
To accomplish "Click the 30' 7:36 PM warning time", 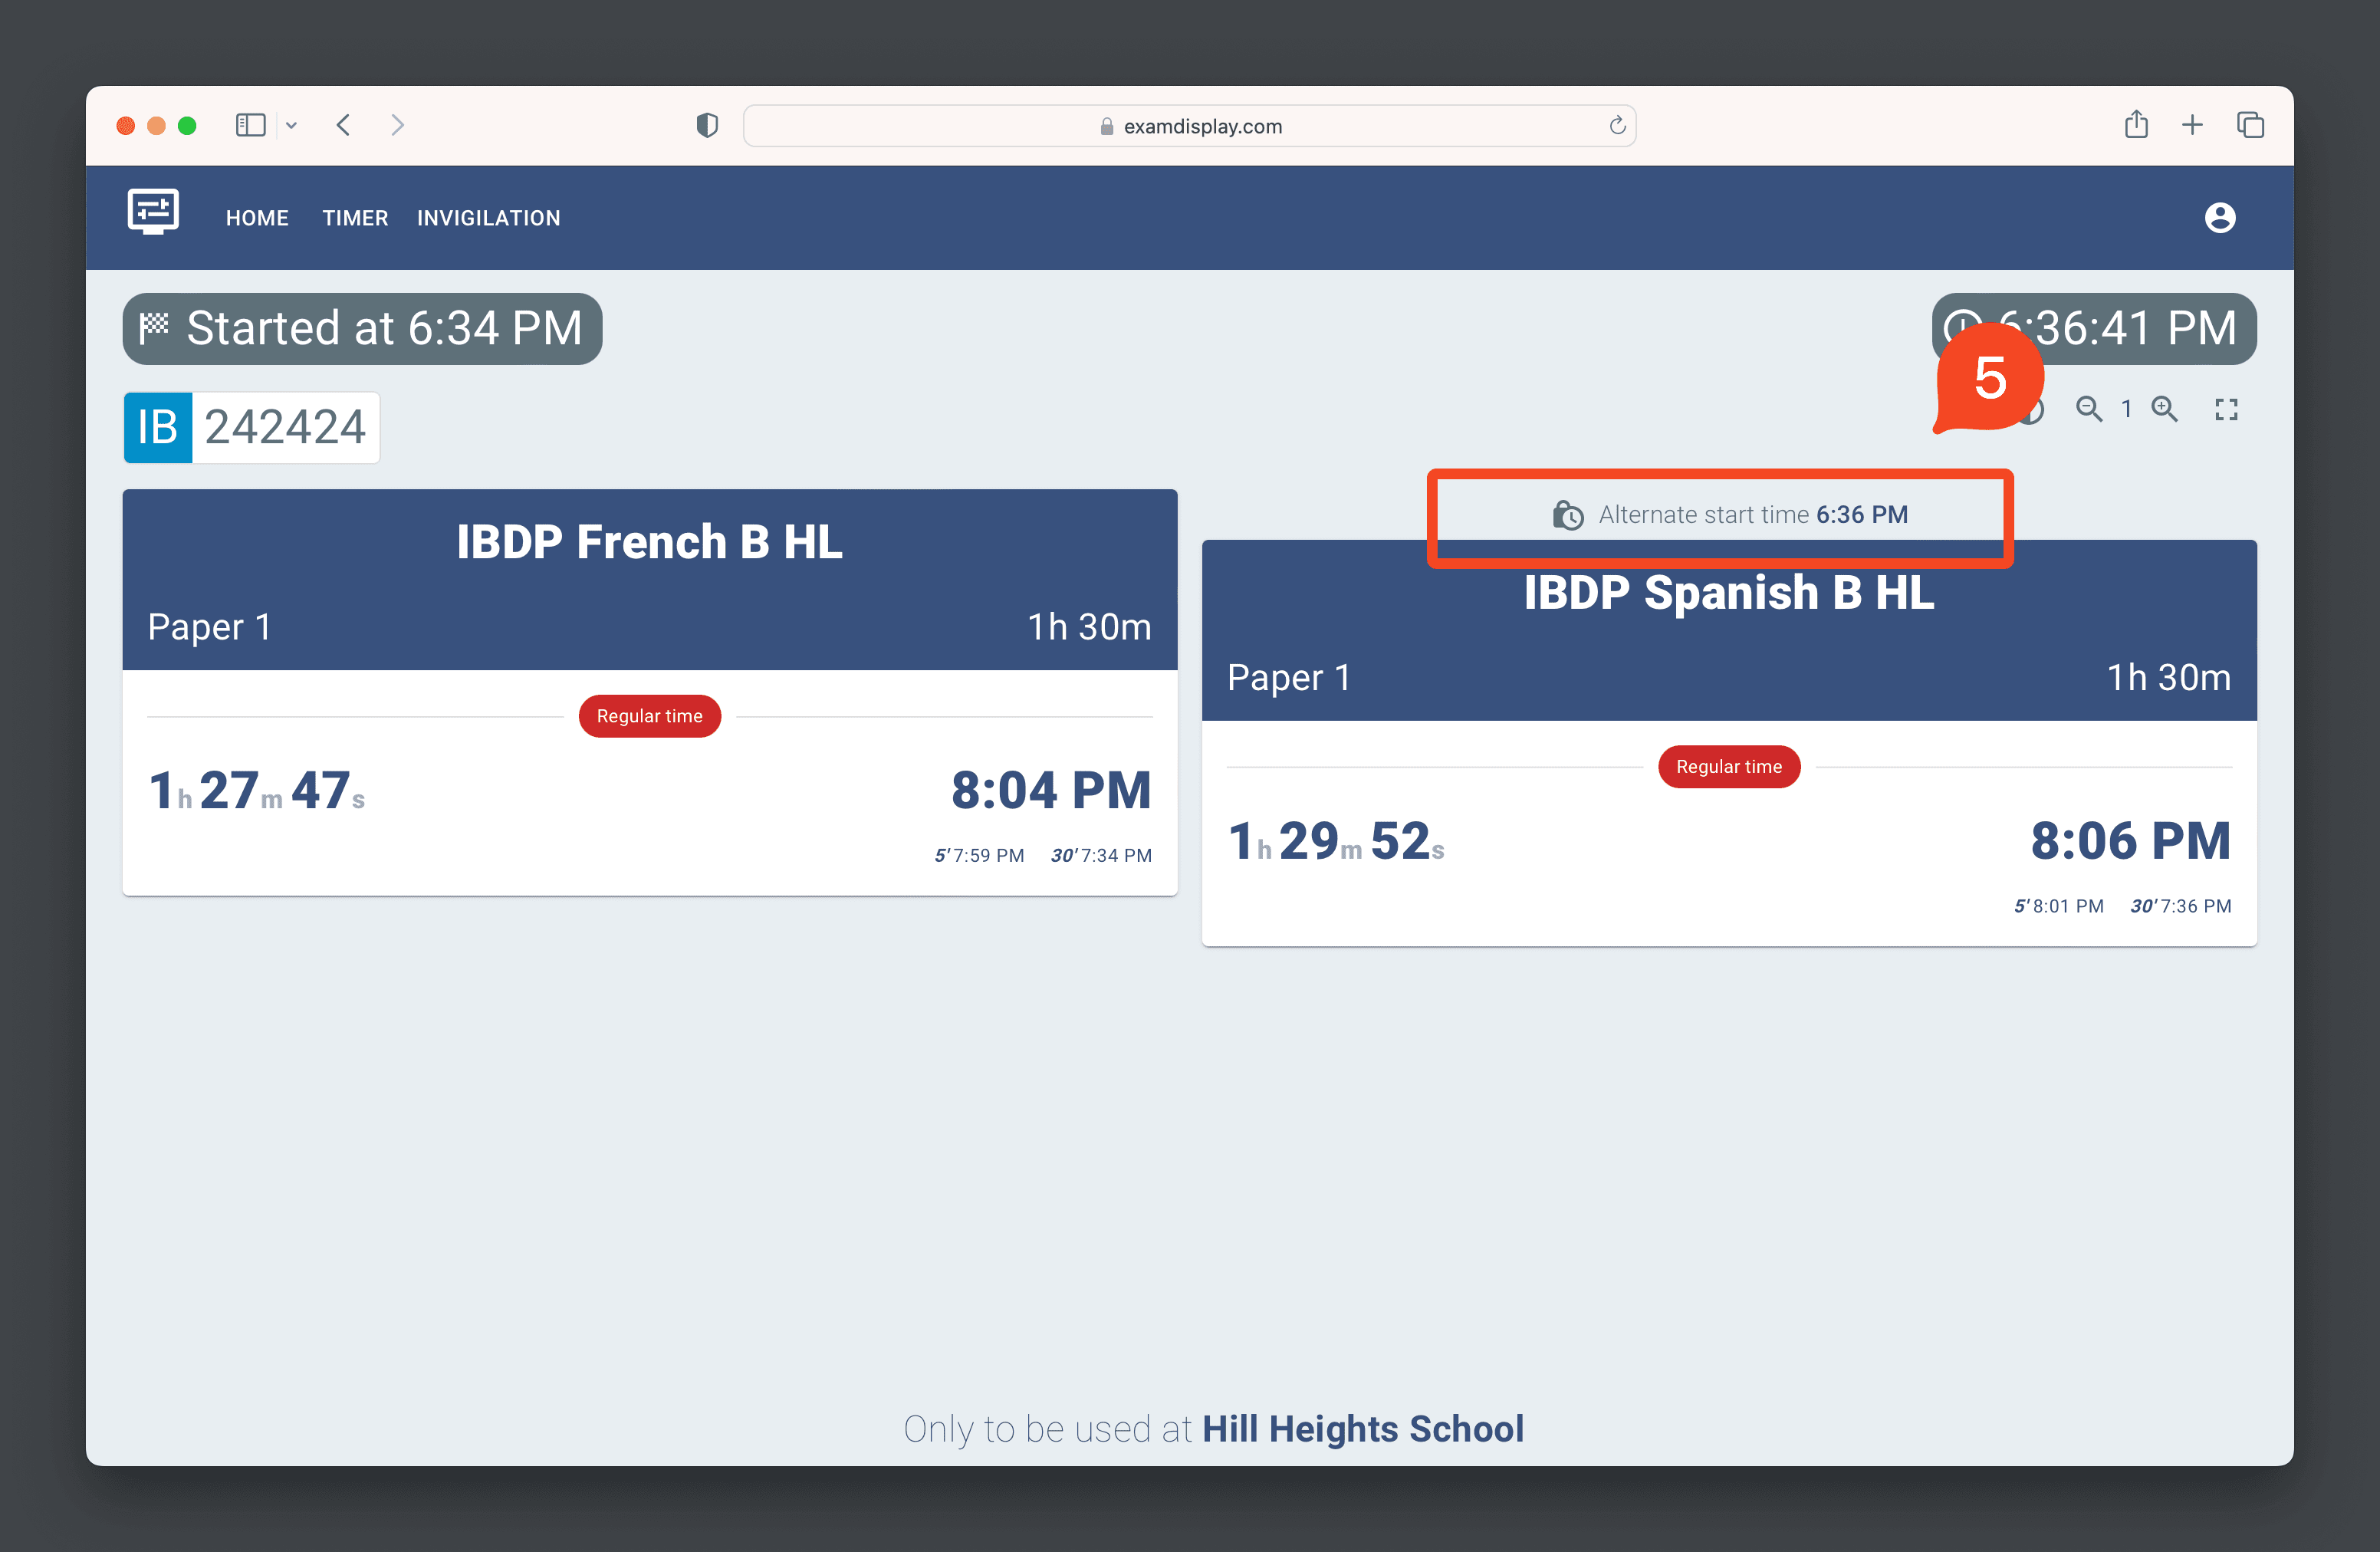I will (2180, 906).
